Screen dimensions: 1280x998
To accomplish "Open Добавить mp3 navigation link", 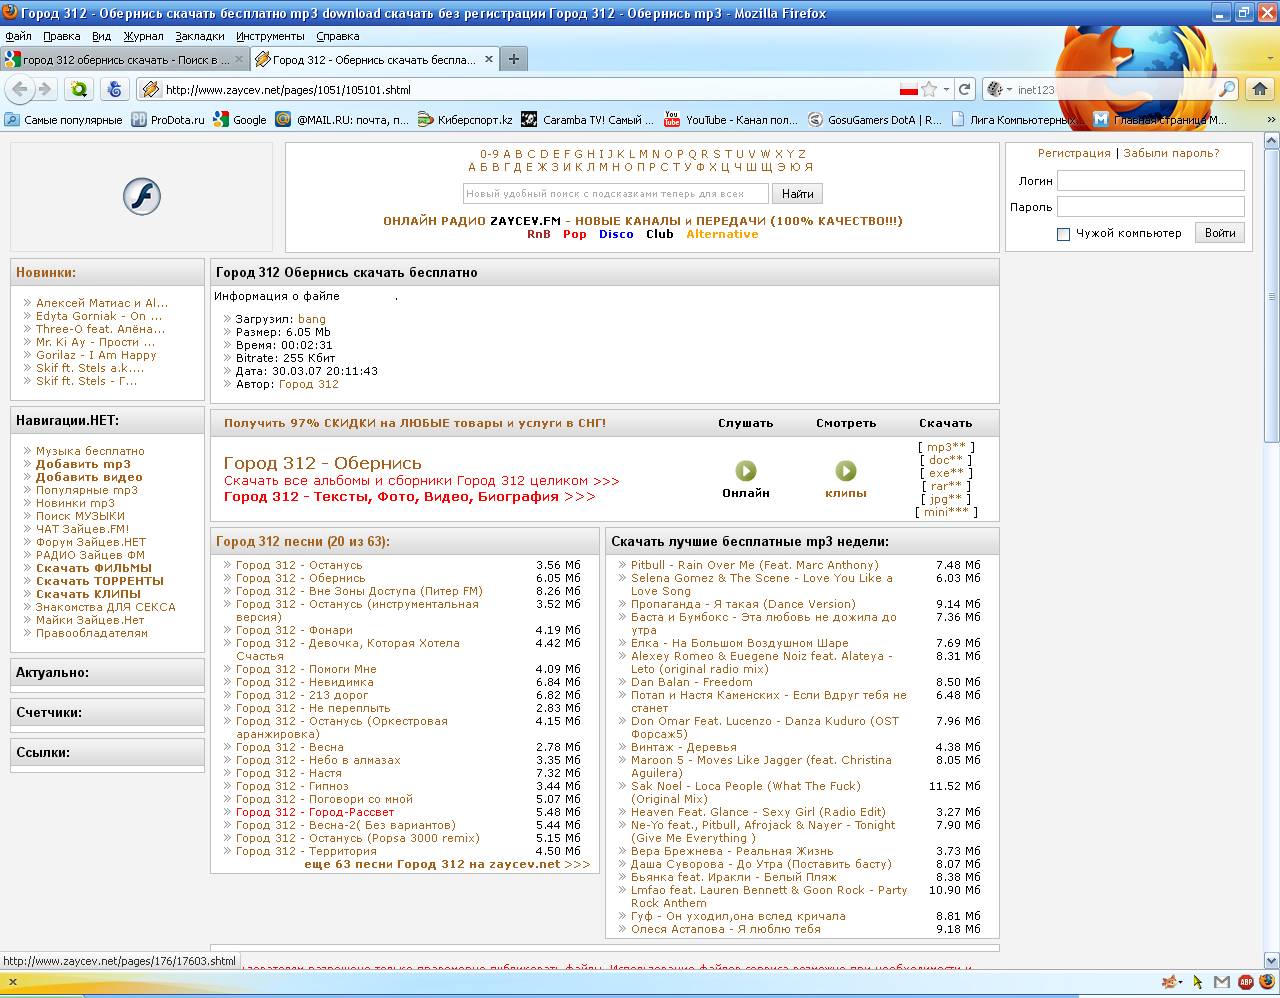I will pyautogui.click(x=83, y=464).
